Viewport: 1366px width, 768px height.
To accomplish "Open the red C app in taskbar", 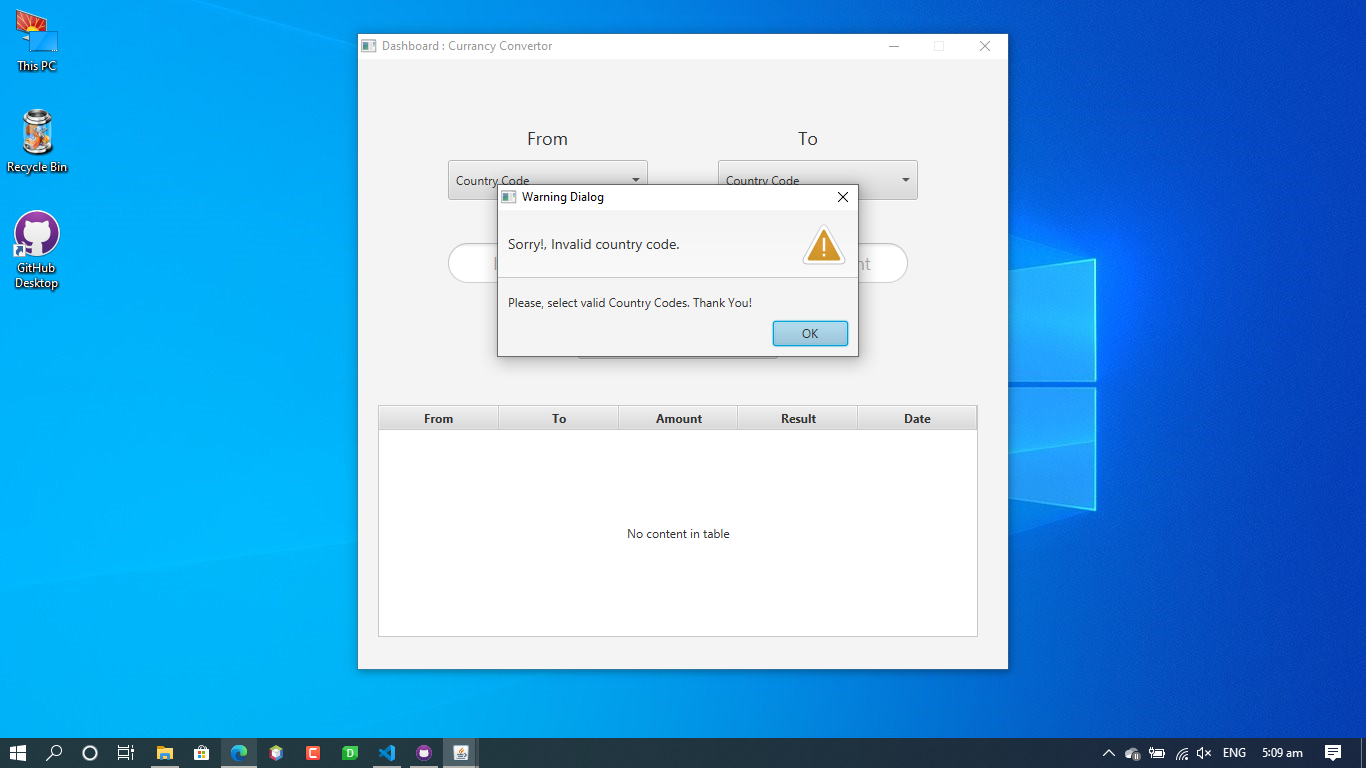I will point(313,753).
